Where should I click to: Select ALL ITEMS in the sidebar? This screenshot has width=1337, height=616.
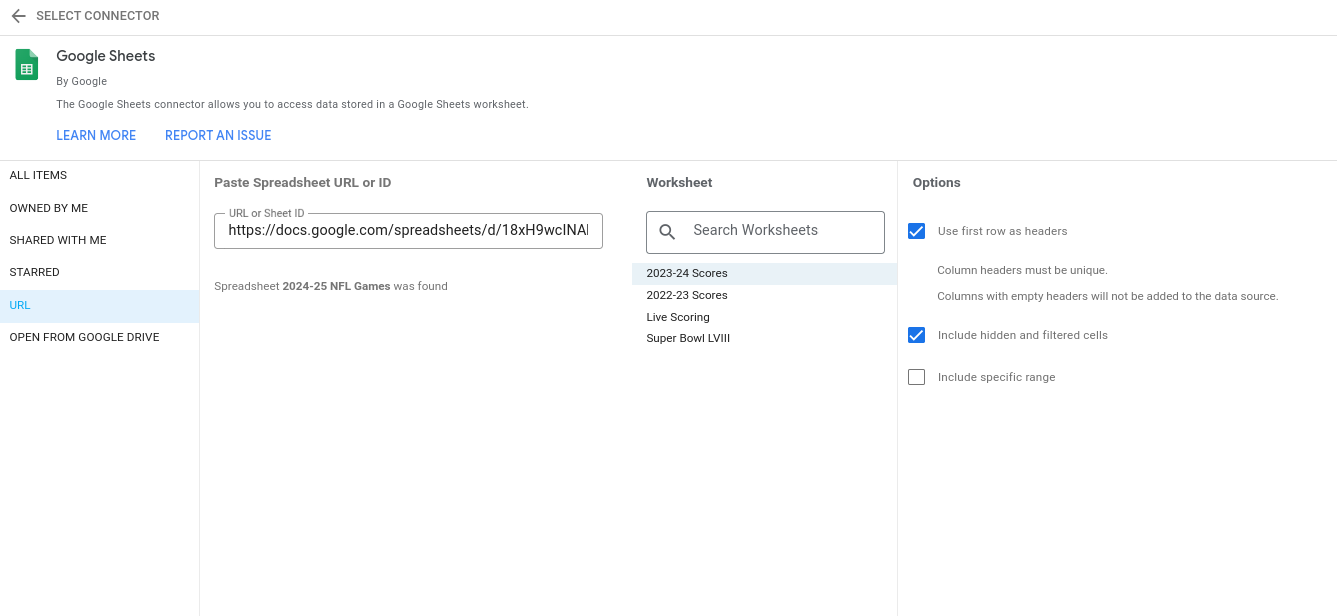click(38, 175)
